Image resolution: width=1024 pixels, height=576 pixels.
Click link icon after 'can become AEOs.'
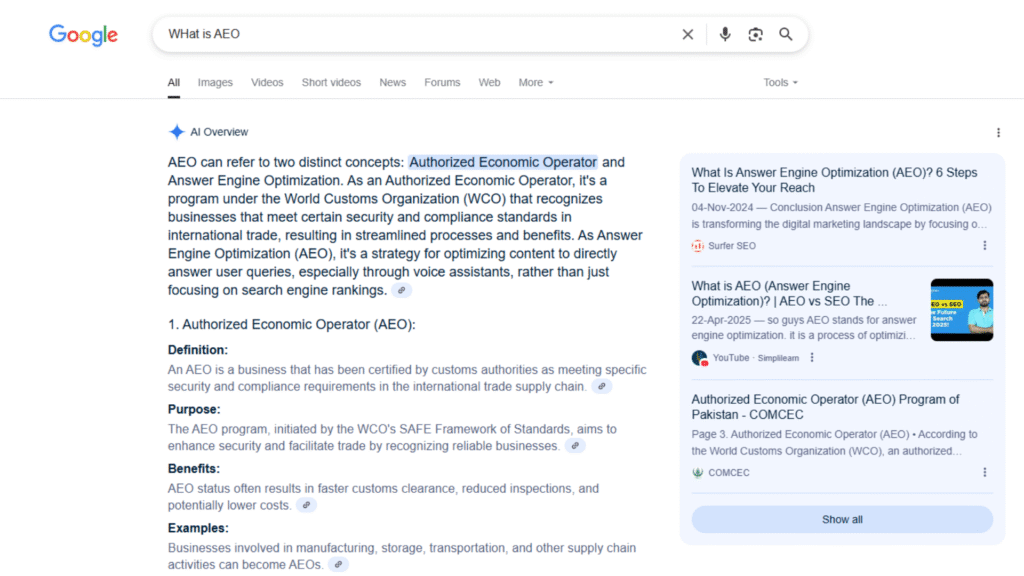coord(338,565)
